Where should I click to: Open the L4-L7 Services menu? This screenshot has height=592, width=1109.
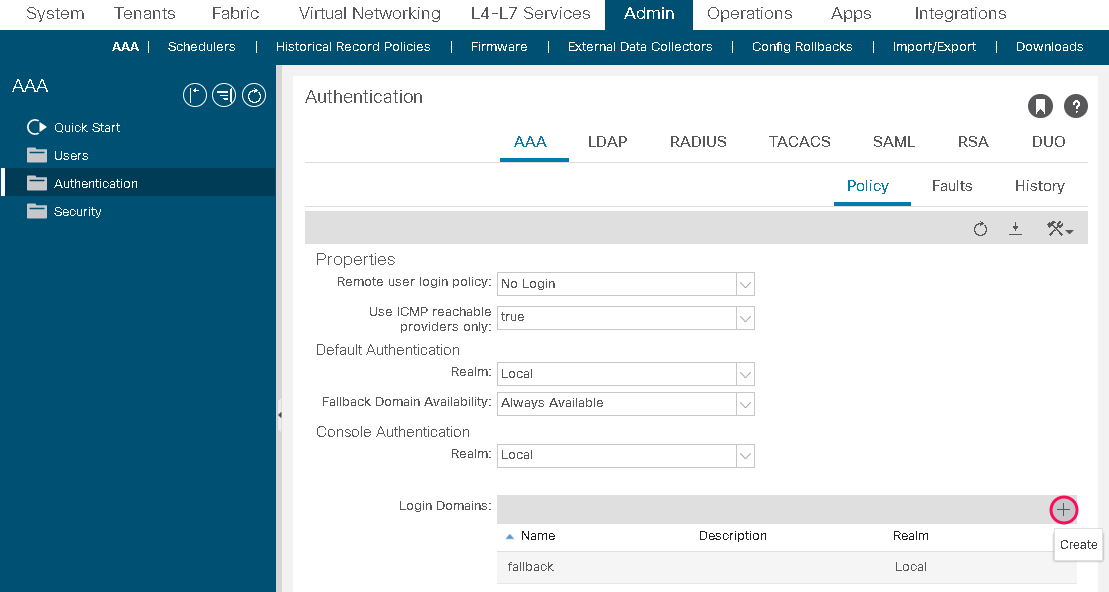coord(530,13)
